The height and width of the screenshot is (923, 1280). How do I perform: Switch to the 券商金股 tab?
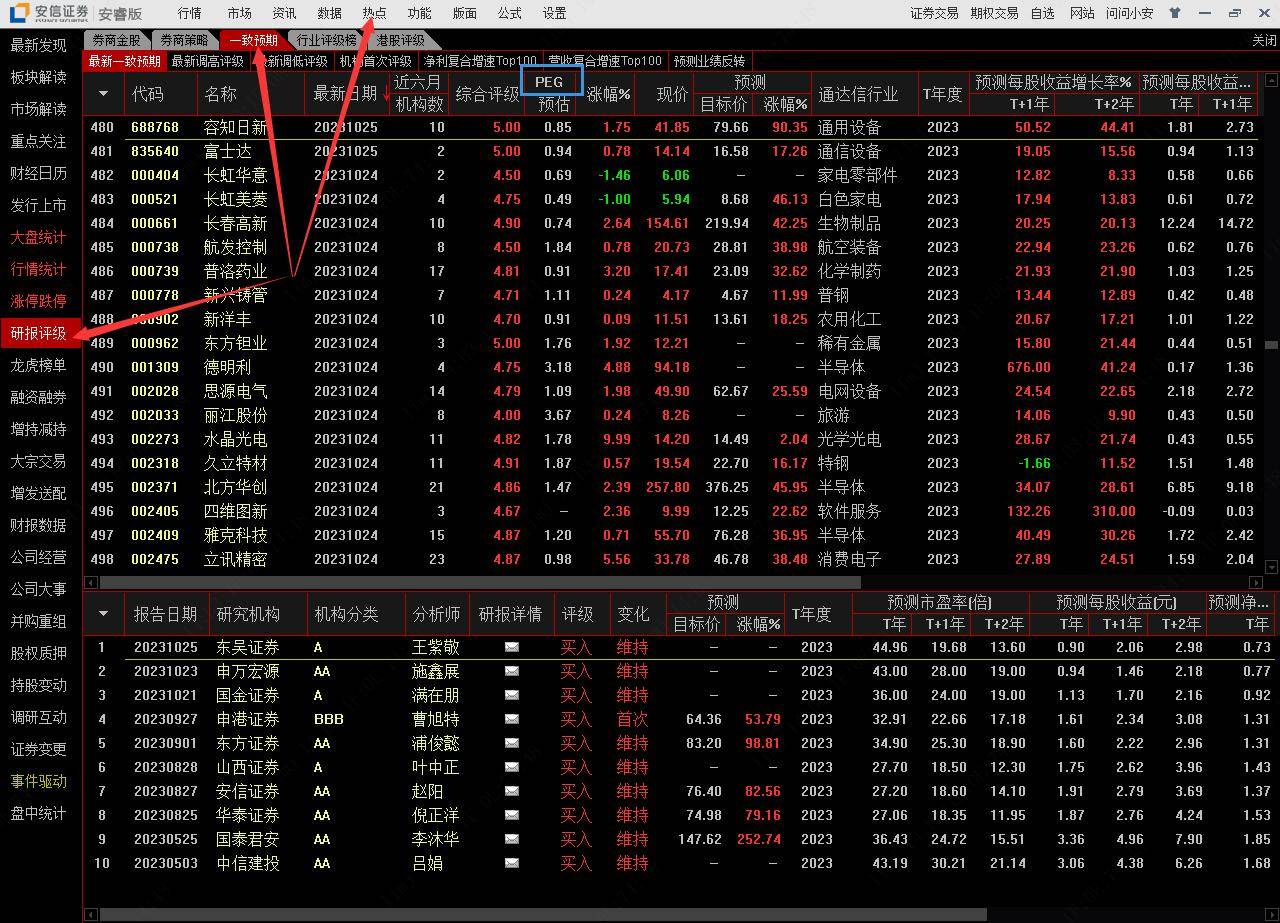[x=116, y=40]
